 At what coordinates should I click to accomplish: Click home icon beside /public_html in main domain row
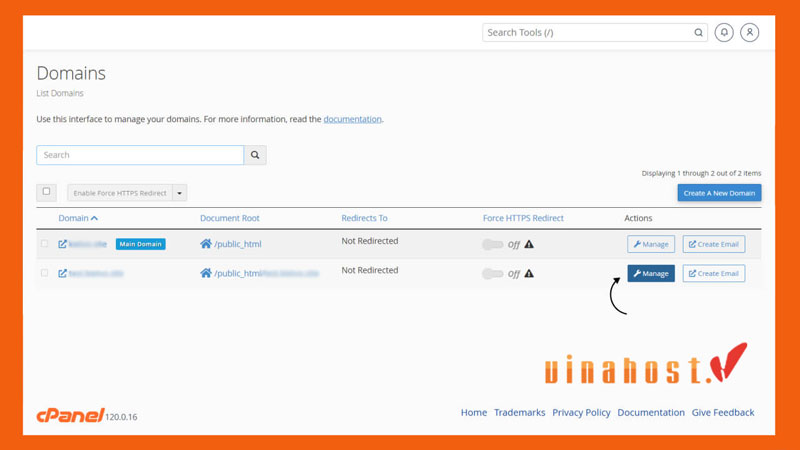[x=206, y=244]
